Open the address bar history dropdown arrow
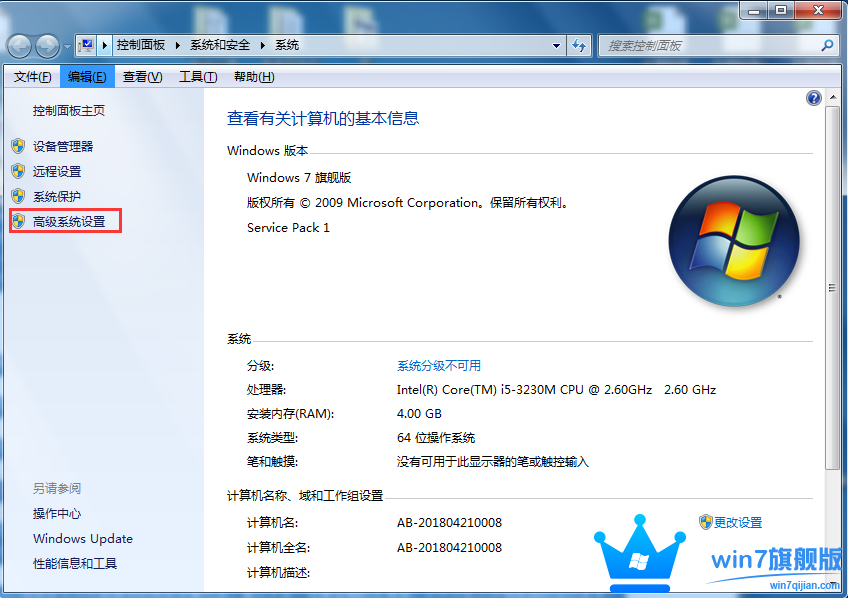Screen dimensions: 848x598 pos(556,46)
